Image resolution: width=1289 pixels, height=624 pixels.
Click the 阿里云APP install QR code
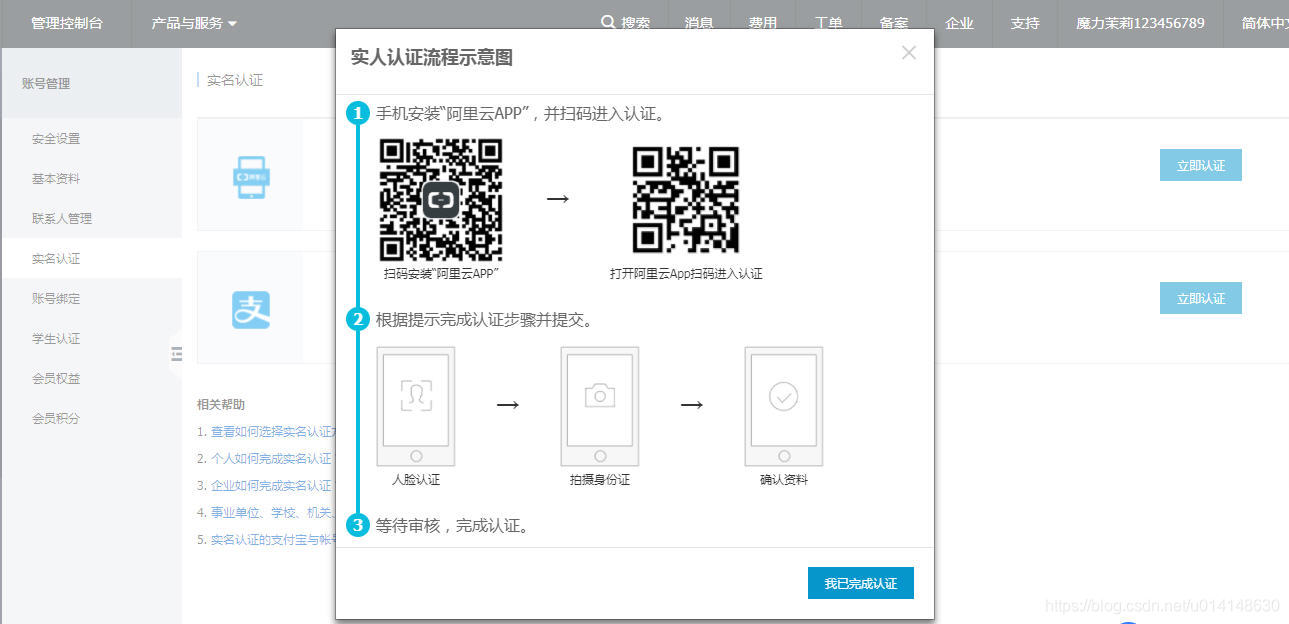pos(440,199)
